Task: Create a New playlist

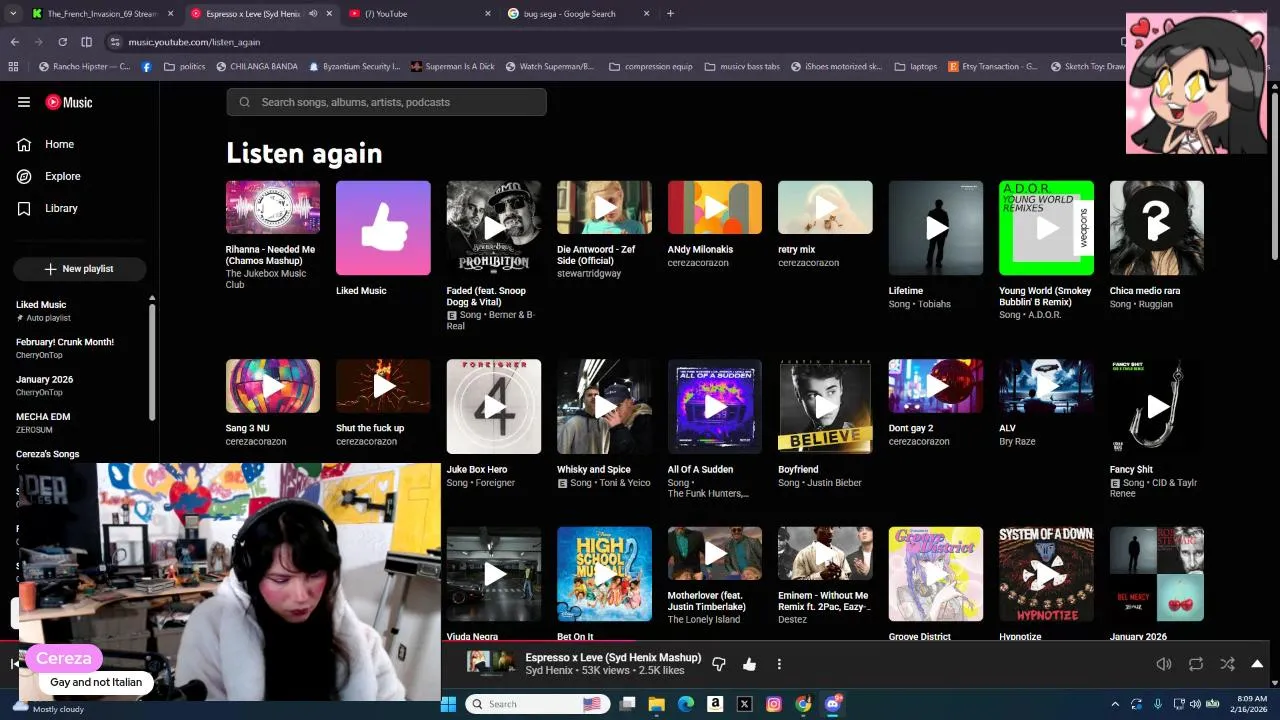Action: pos(79,269)
